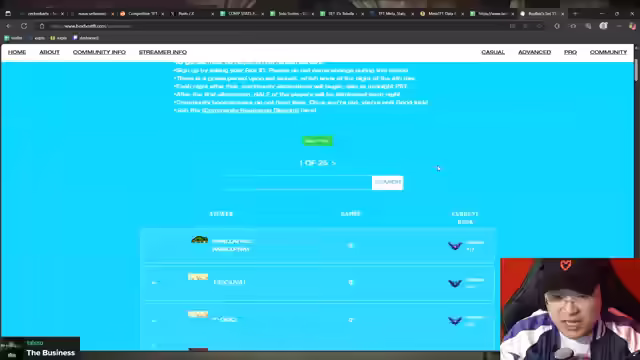This screenshot has width=640, height=360.
Task: Switch to the X (Twitter) tab
Action: tap(191, 13)
